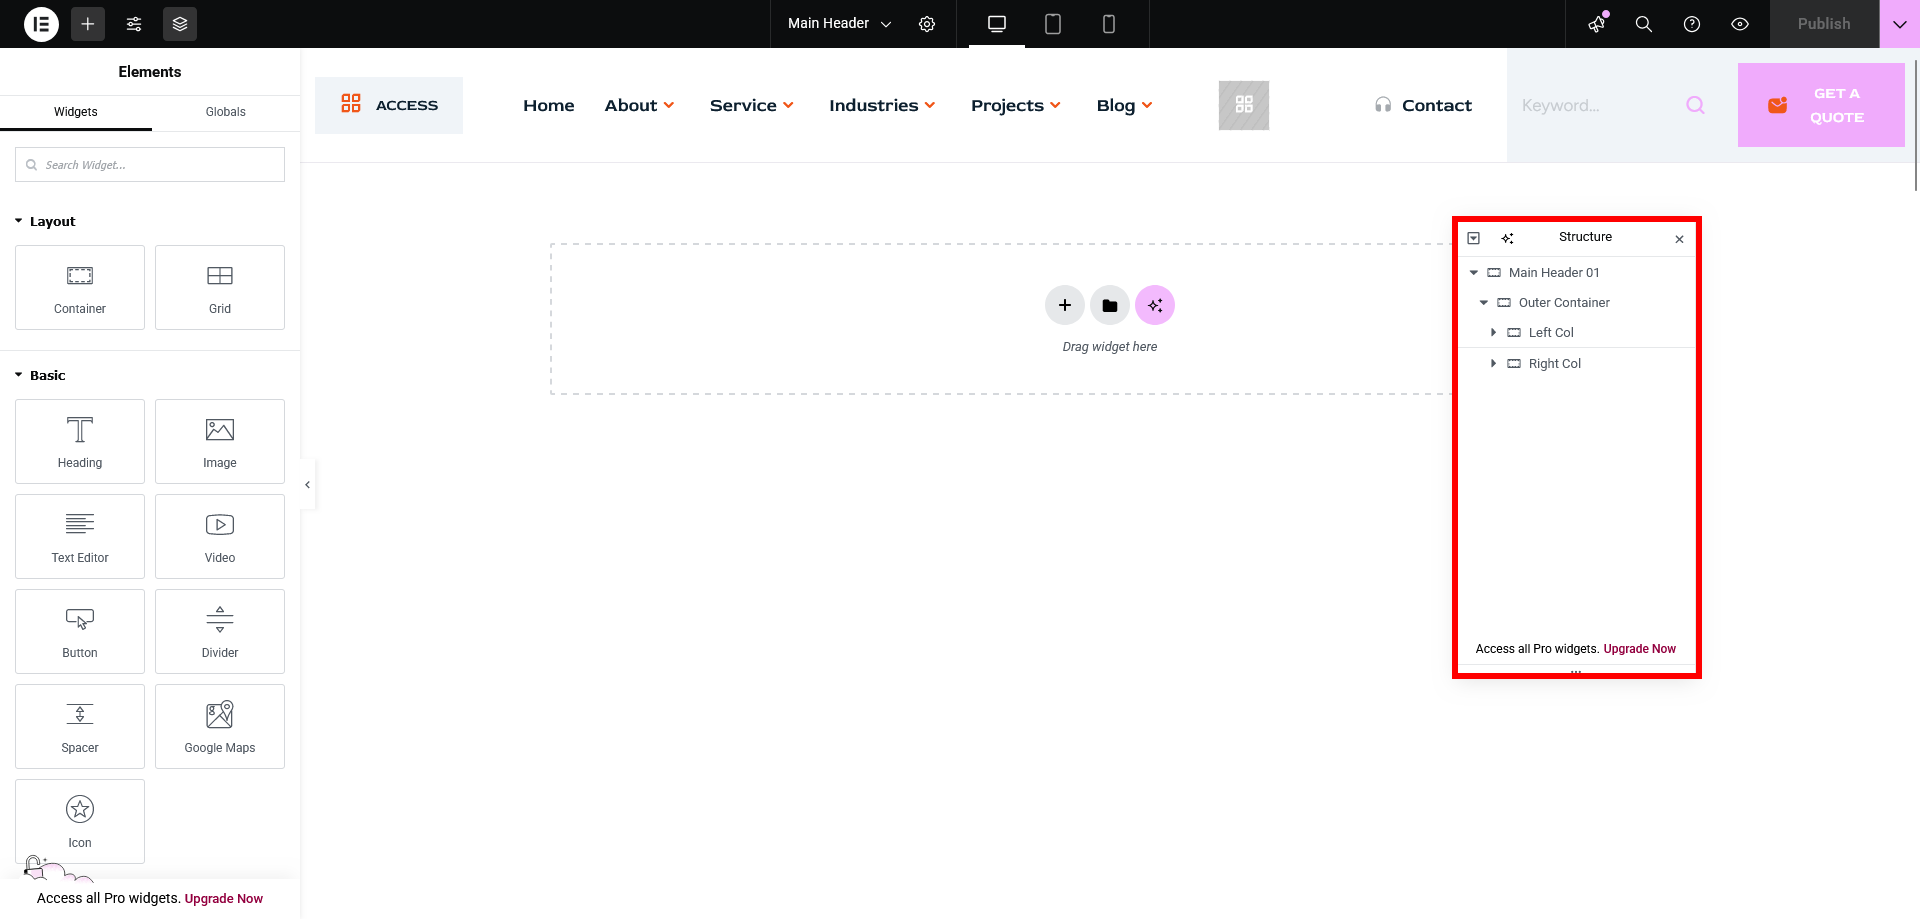
Task: Open Site Settings sliders icon
Action: [x=134, y=24]
